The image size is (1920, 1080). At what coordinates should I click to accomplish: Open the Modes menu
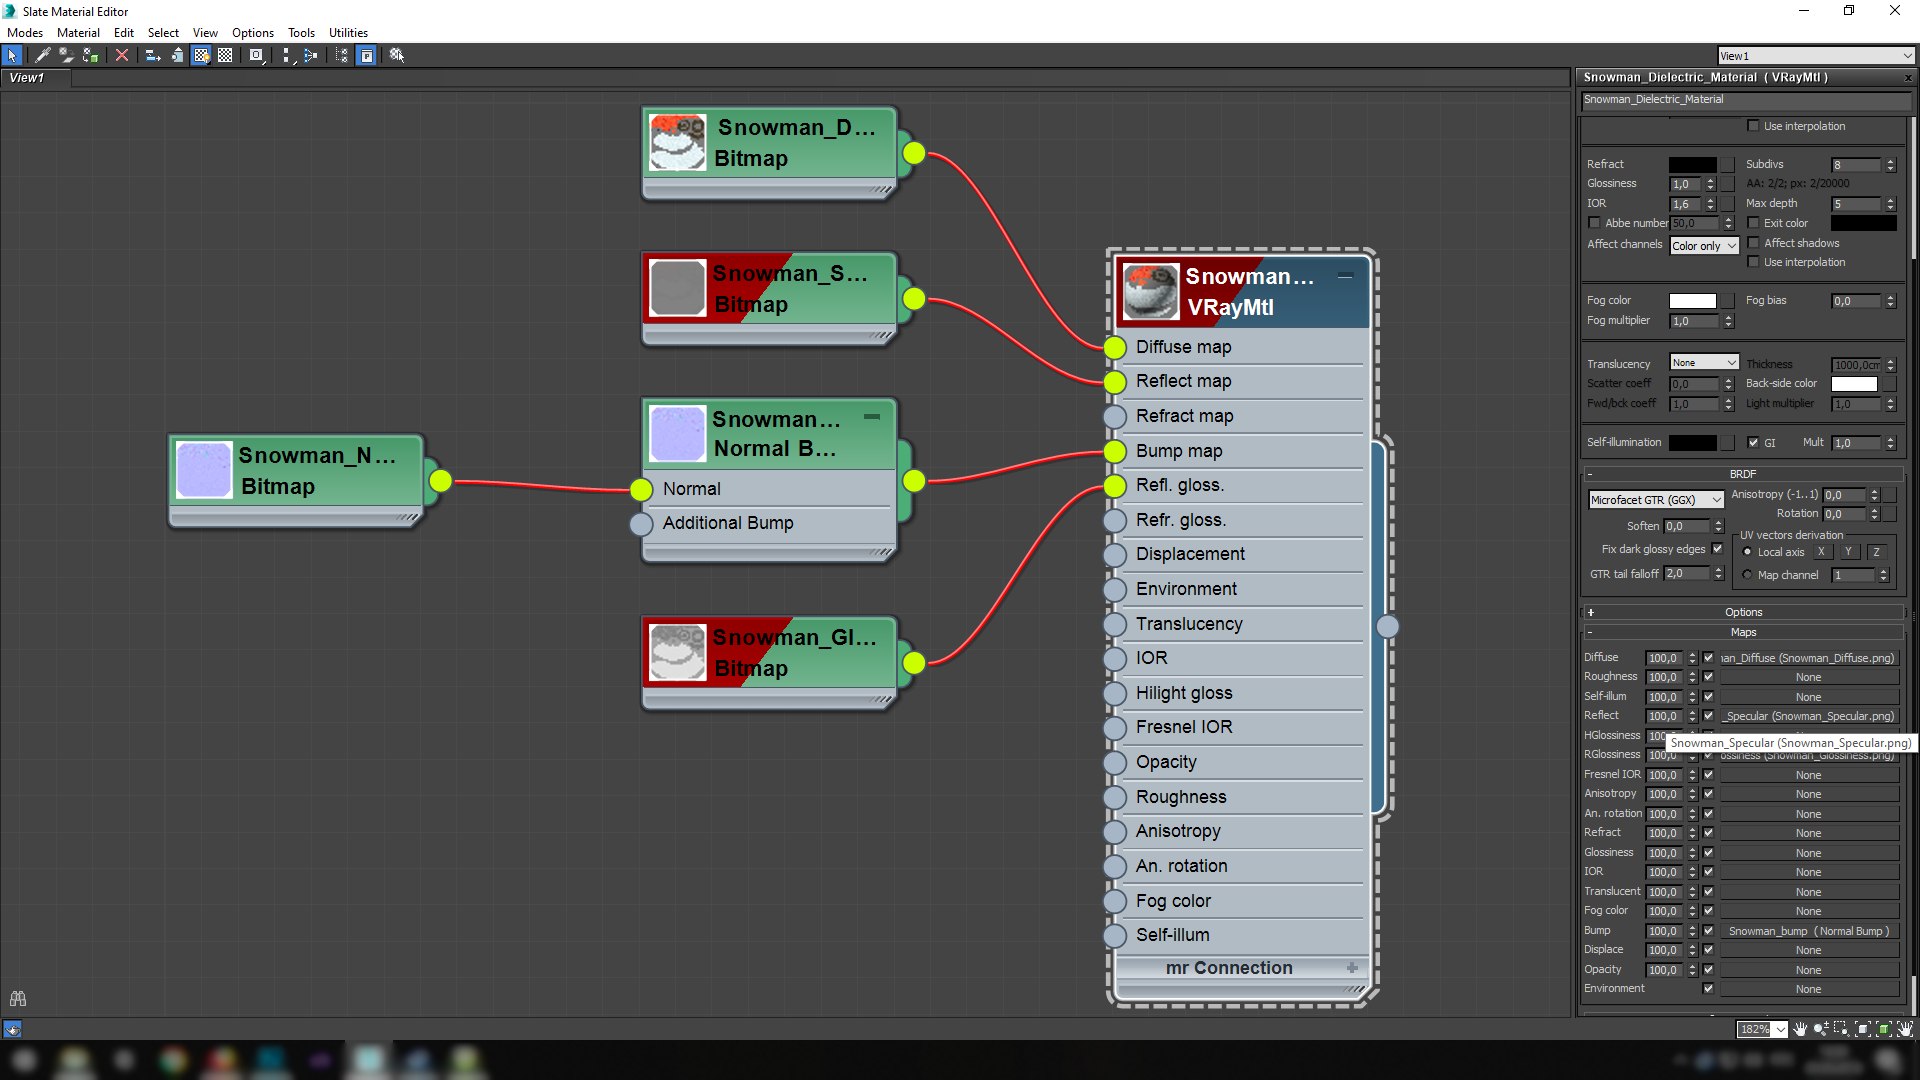[x=25, y=33]
